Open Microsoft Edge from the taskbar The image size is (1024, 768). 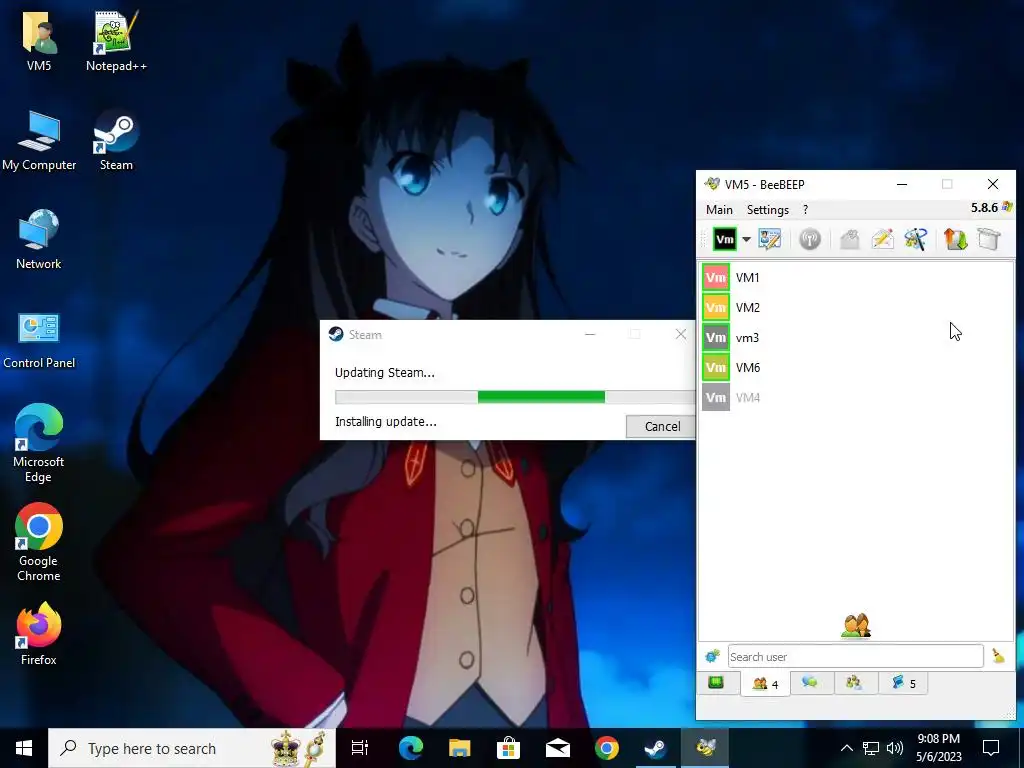pos(411,748)
